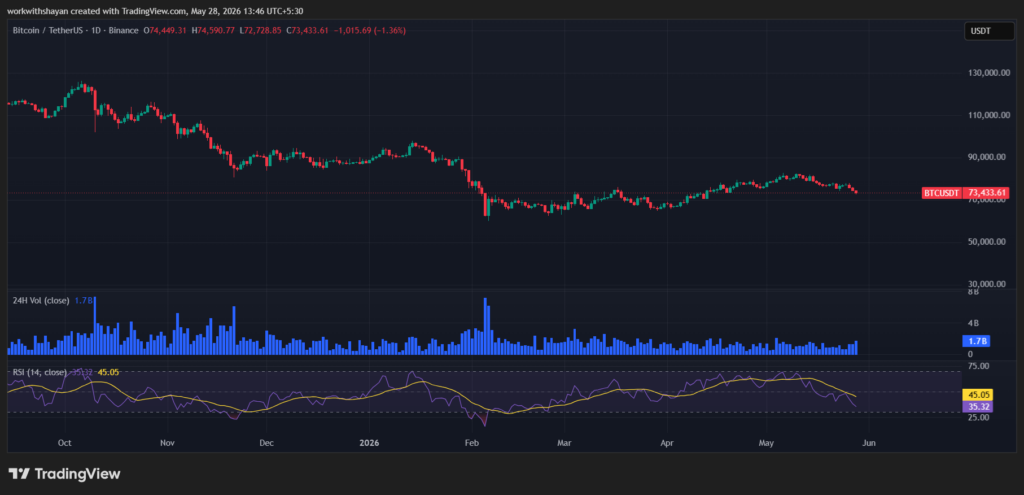Click the low value L72,728.85
Screen dimensions: 1024x495
(261, 31)
